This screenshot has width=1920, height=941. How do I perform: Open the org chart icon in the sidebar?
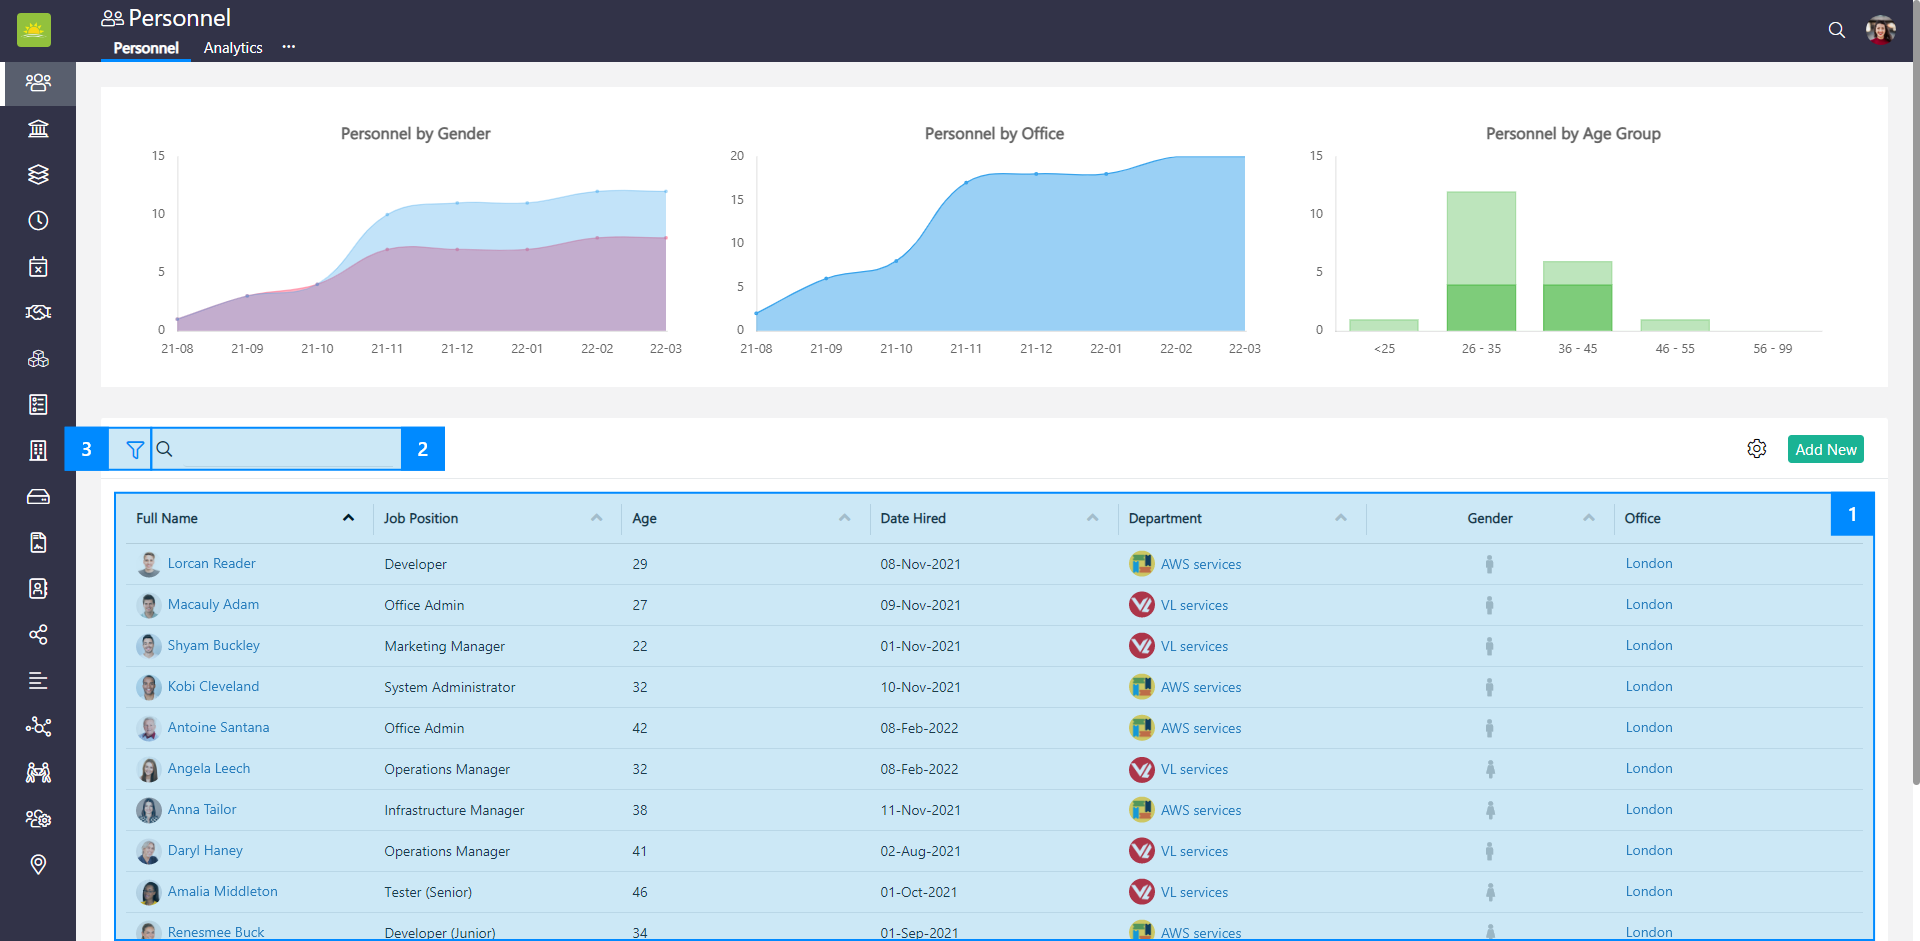tap(38, 727)
